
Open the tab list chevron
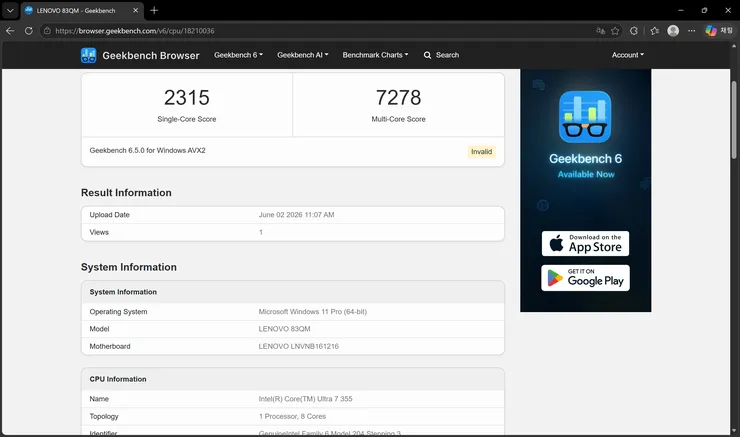pos(10,10)
